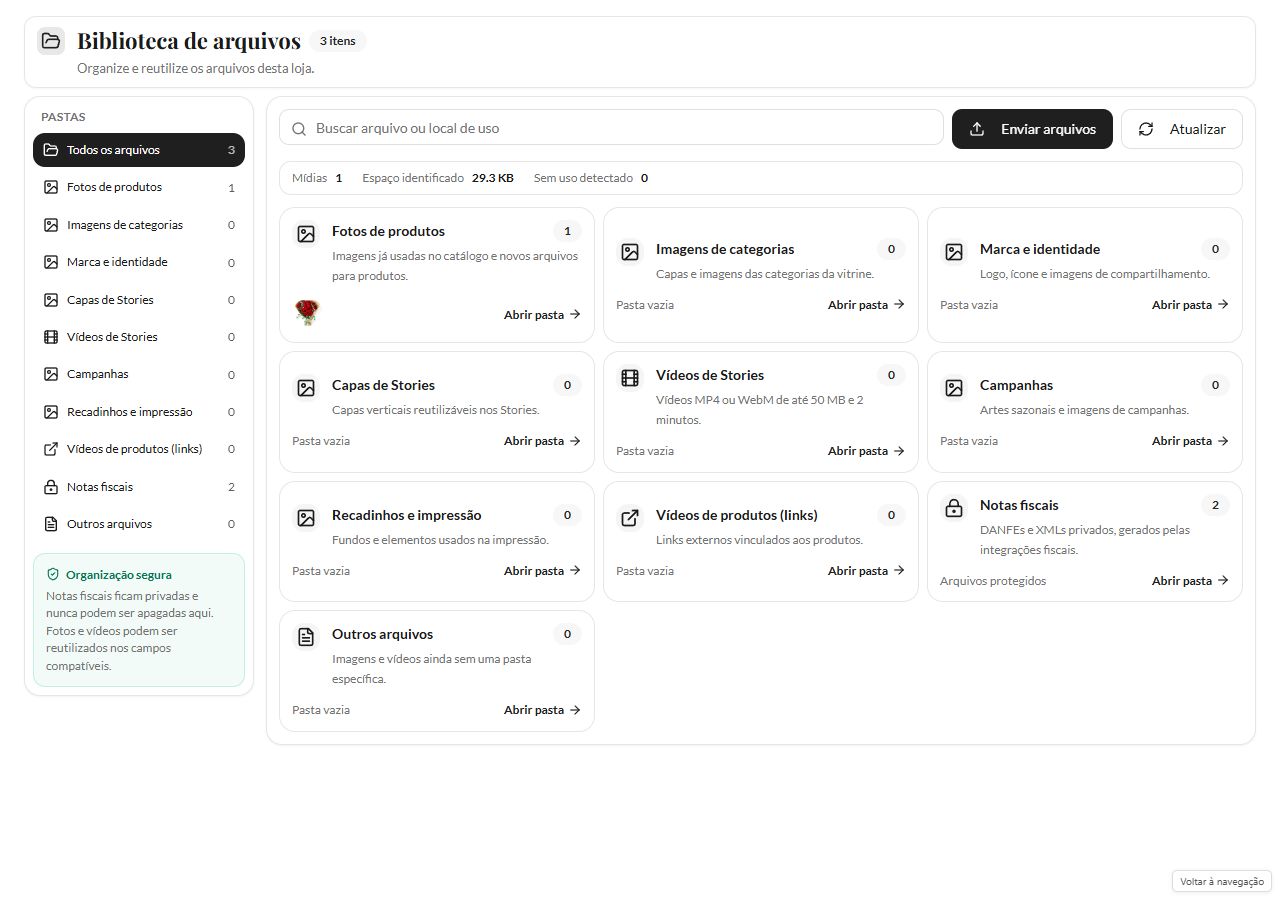Click the folder icon beside Biblioteca de arquivos
Screen dimensions: 1280x900
click(51, 41)
